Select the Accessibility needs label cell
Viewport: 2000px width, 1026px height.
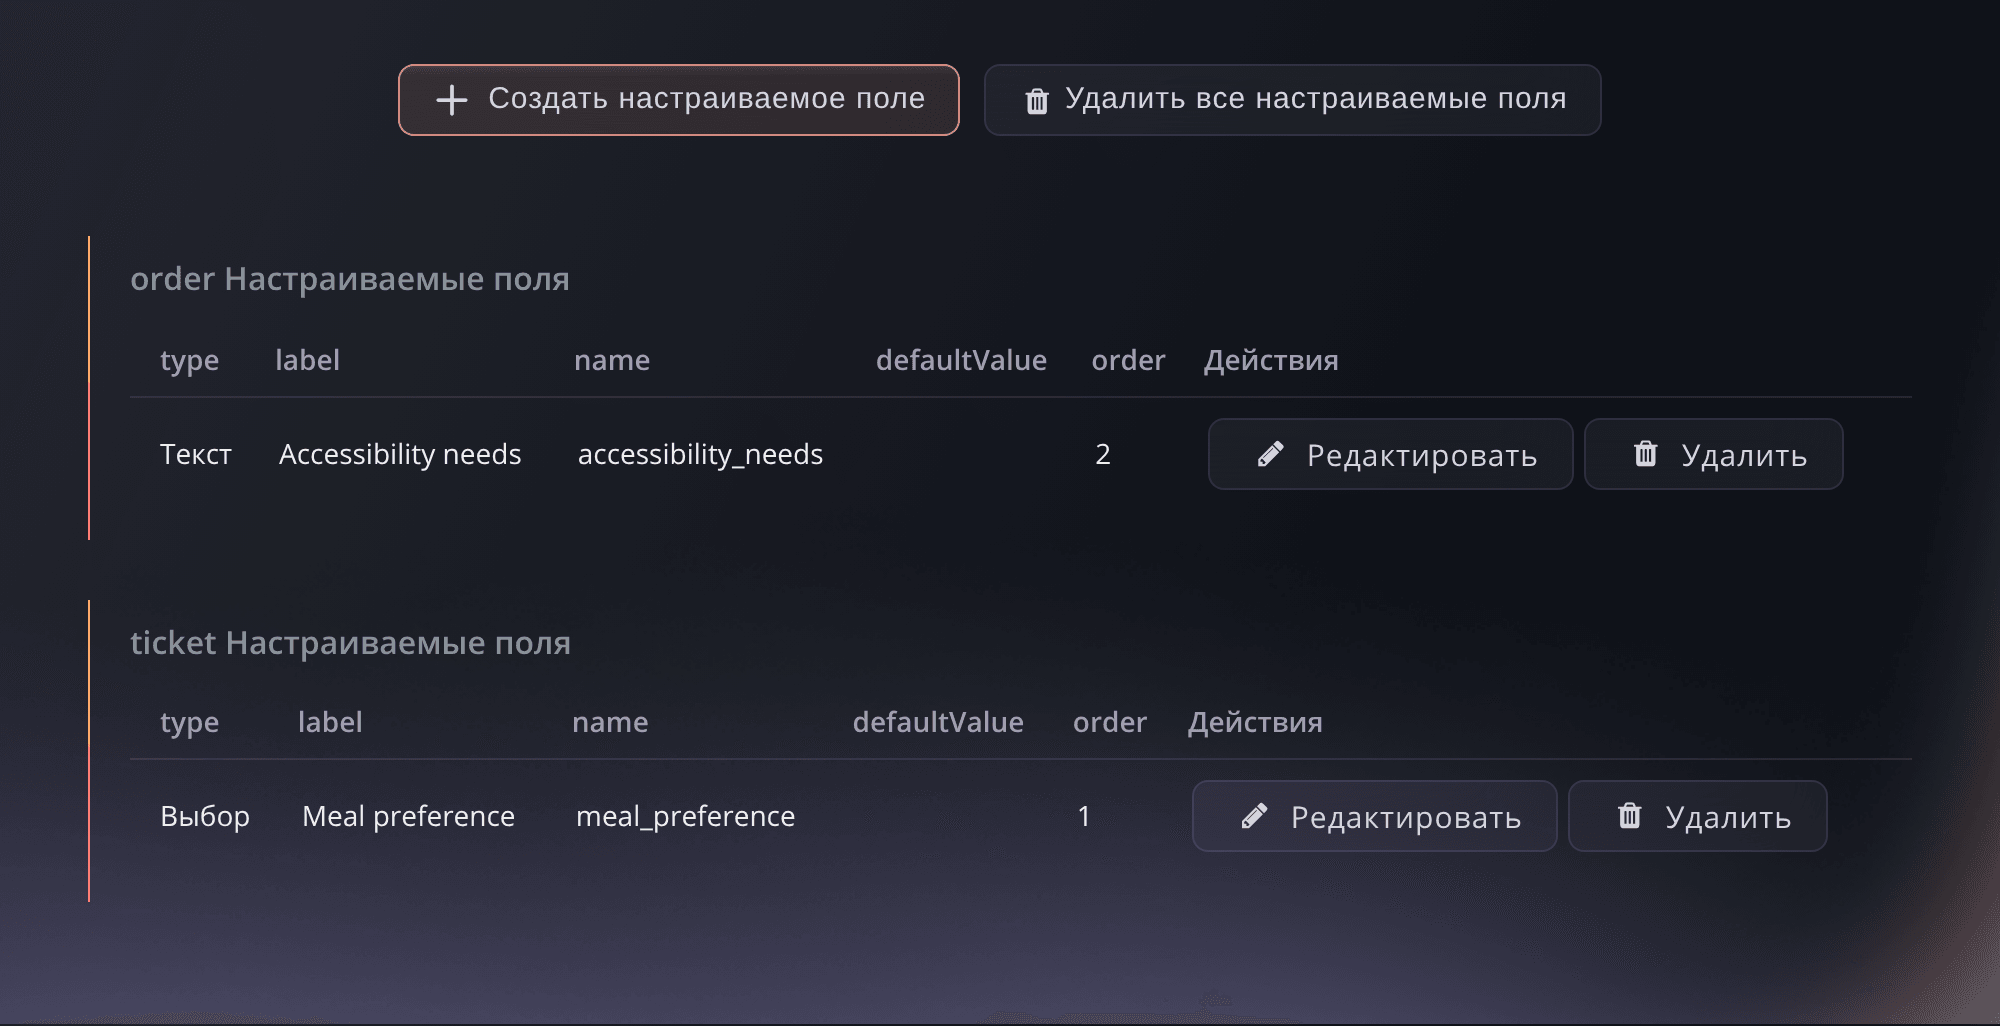click(x=400, y=454)
